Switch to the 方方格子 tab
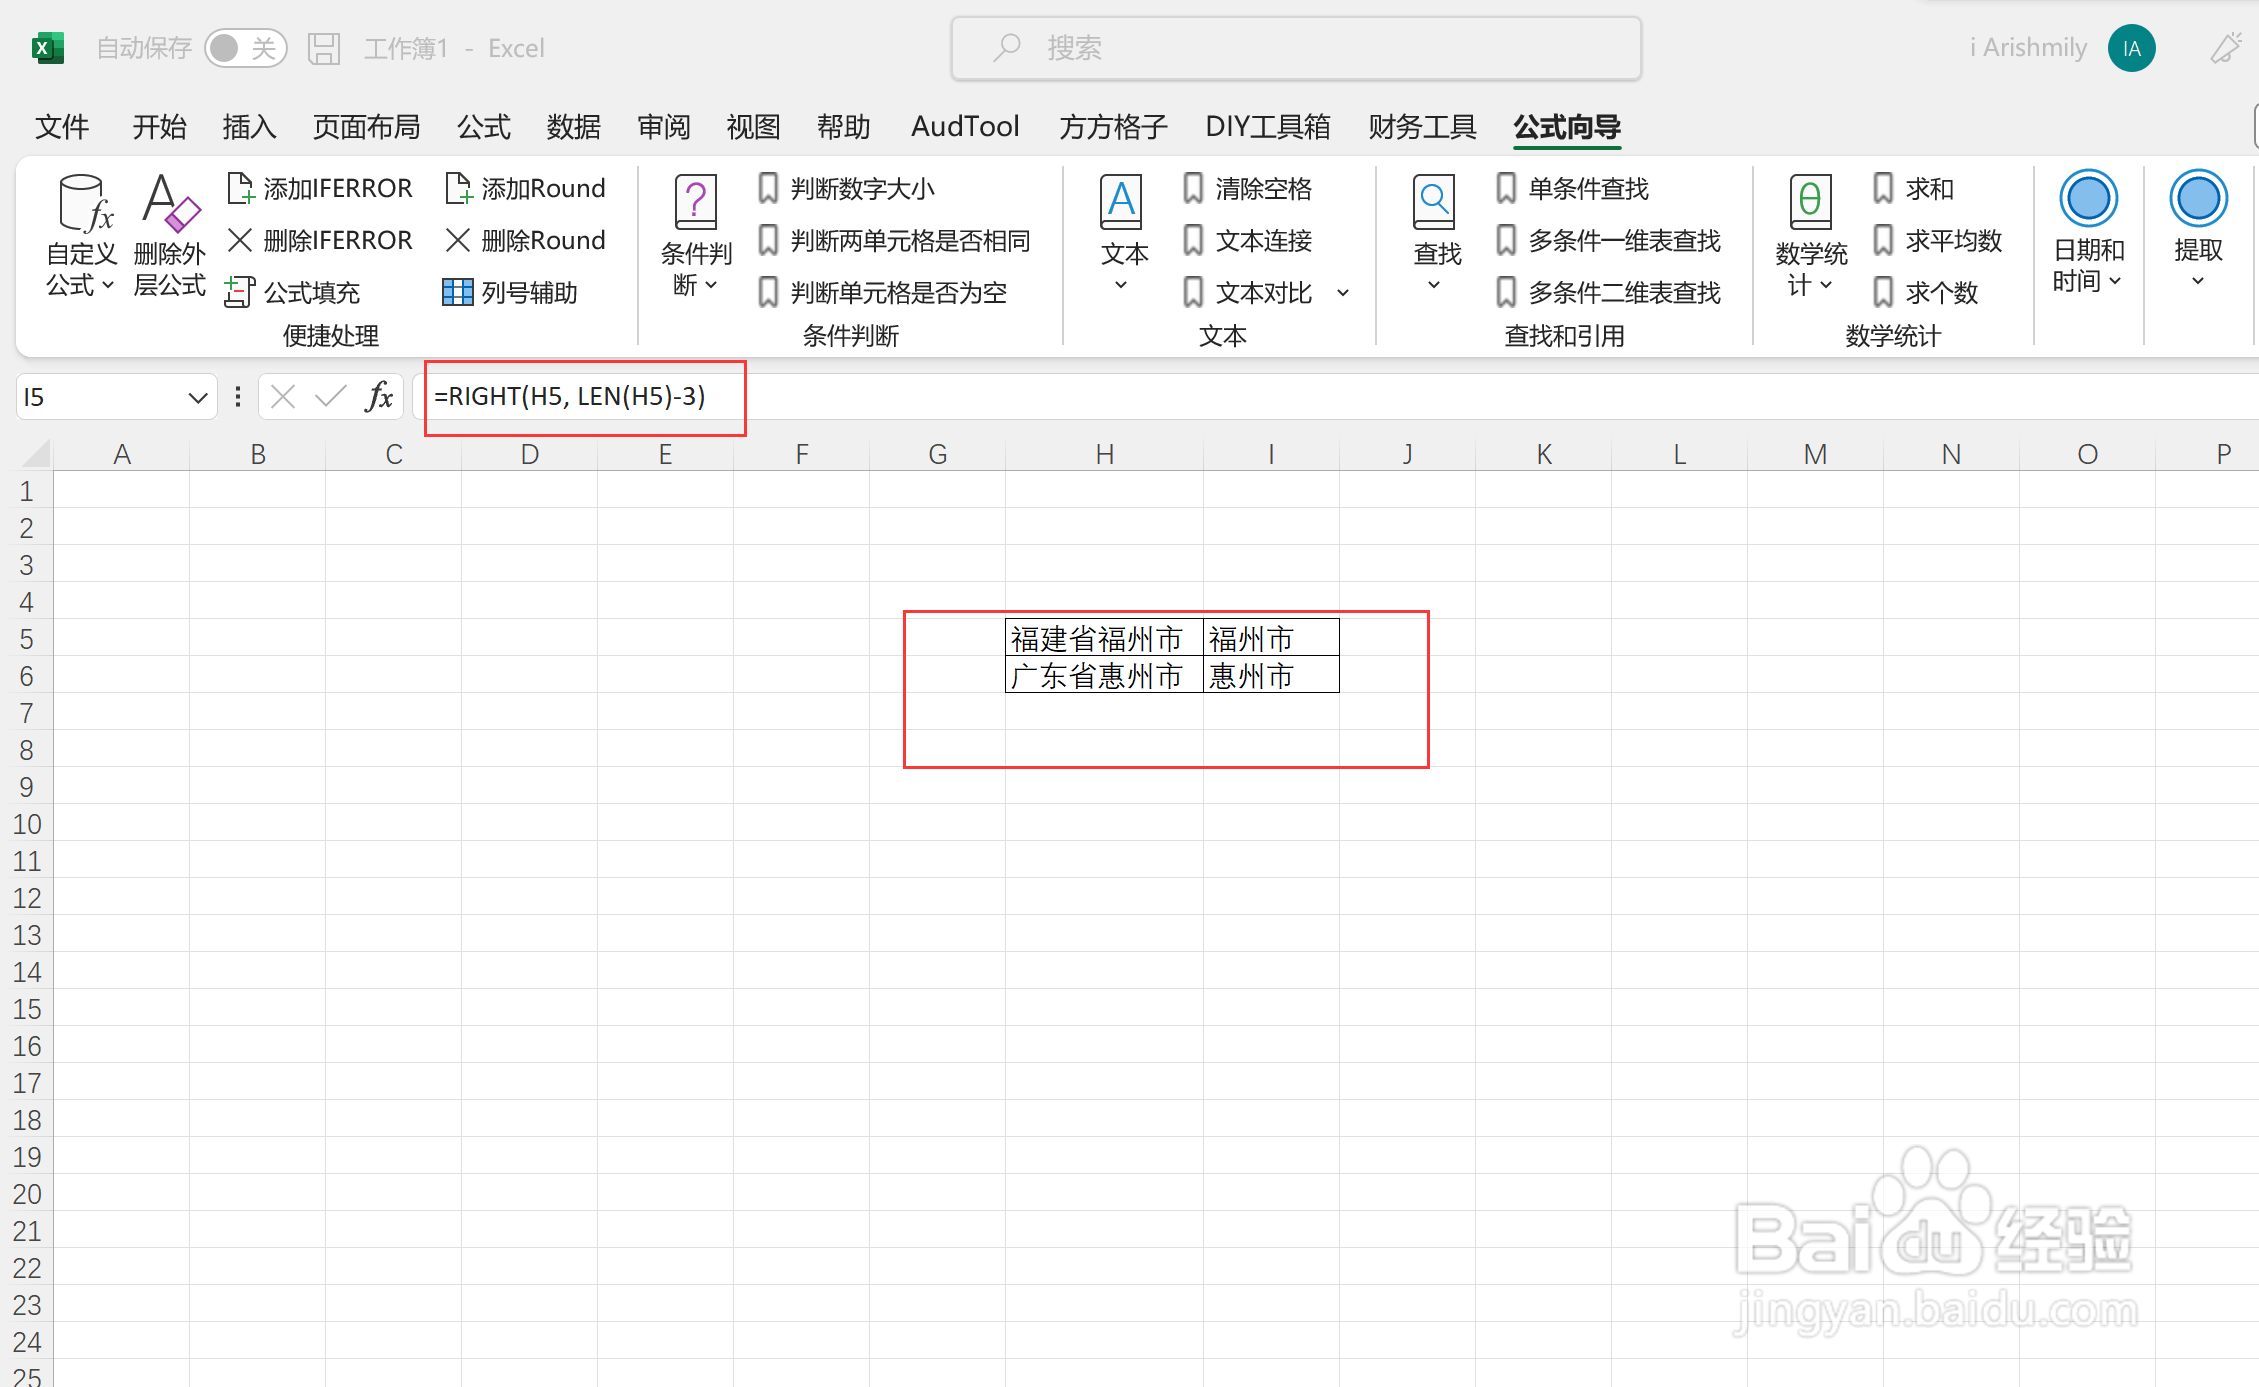The width and height of the screenshot is (2259, 1387). pyautogui.click(x=1113, y=127)
